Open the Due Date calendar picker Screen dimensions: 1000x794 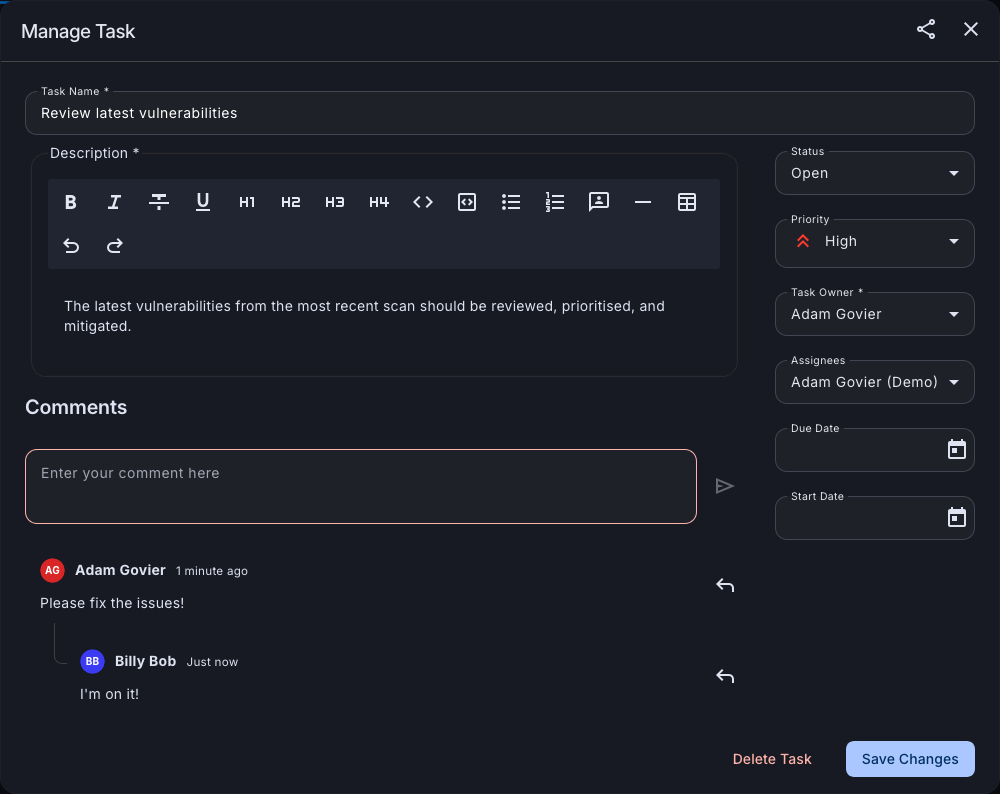(x=956, y=450)
